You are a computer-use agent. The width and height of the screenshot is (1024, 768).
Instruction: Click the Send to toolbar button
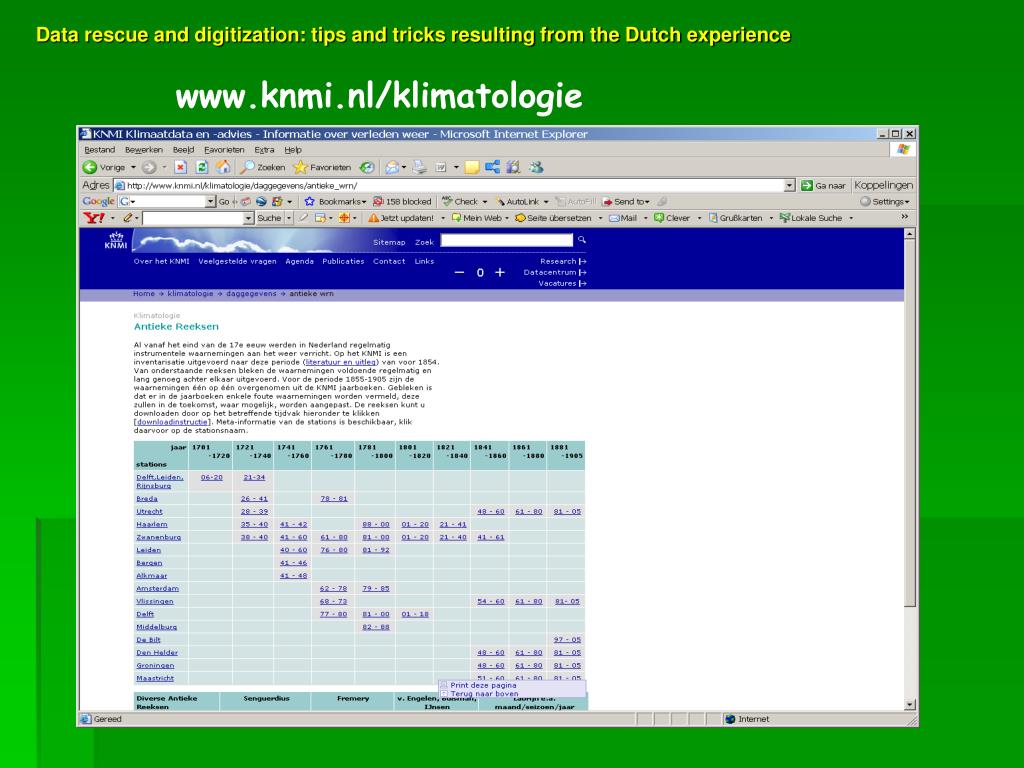626,201
